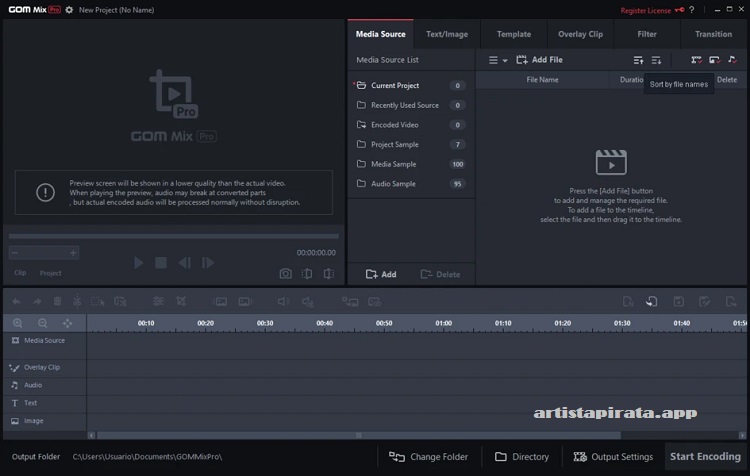Select Current Project folder
The height and width of the screenshot is (476, 750).
(x=411, y=85)
